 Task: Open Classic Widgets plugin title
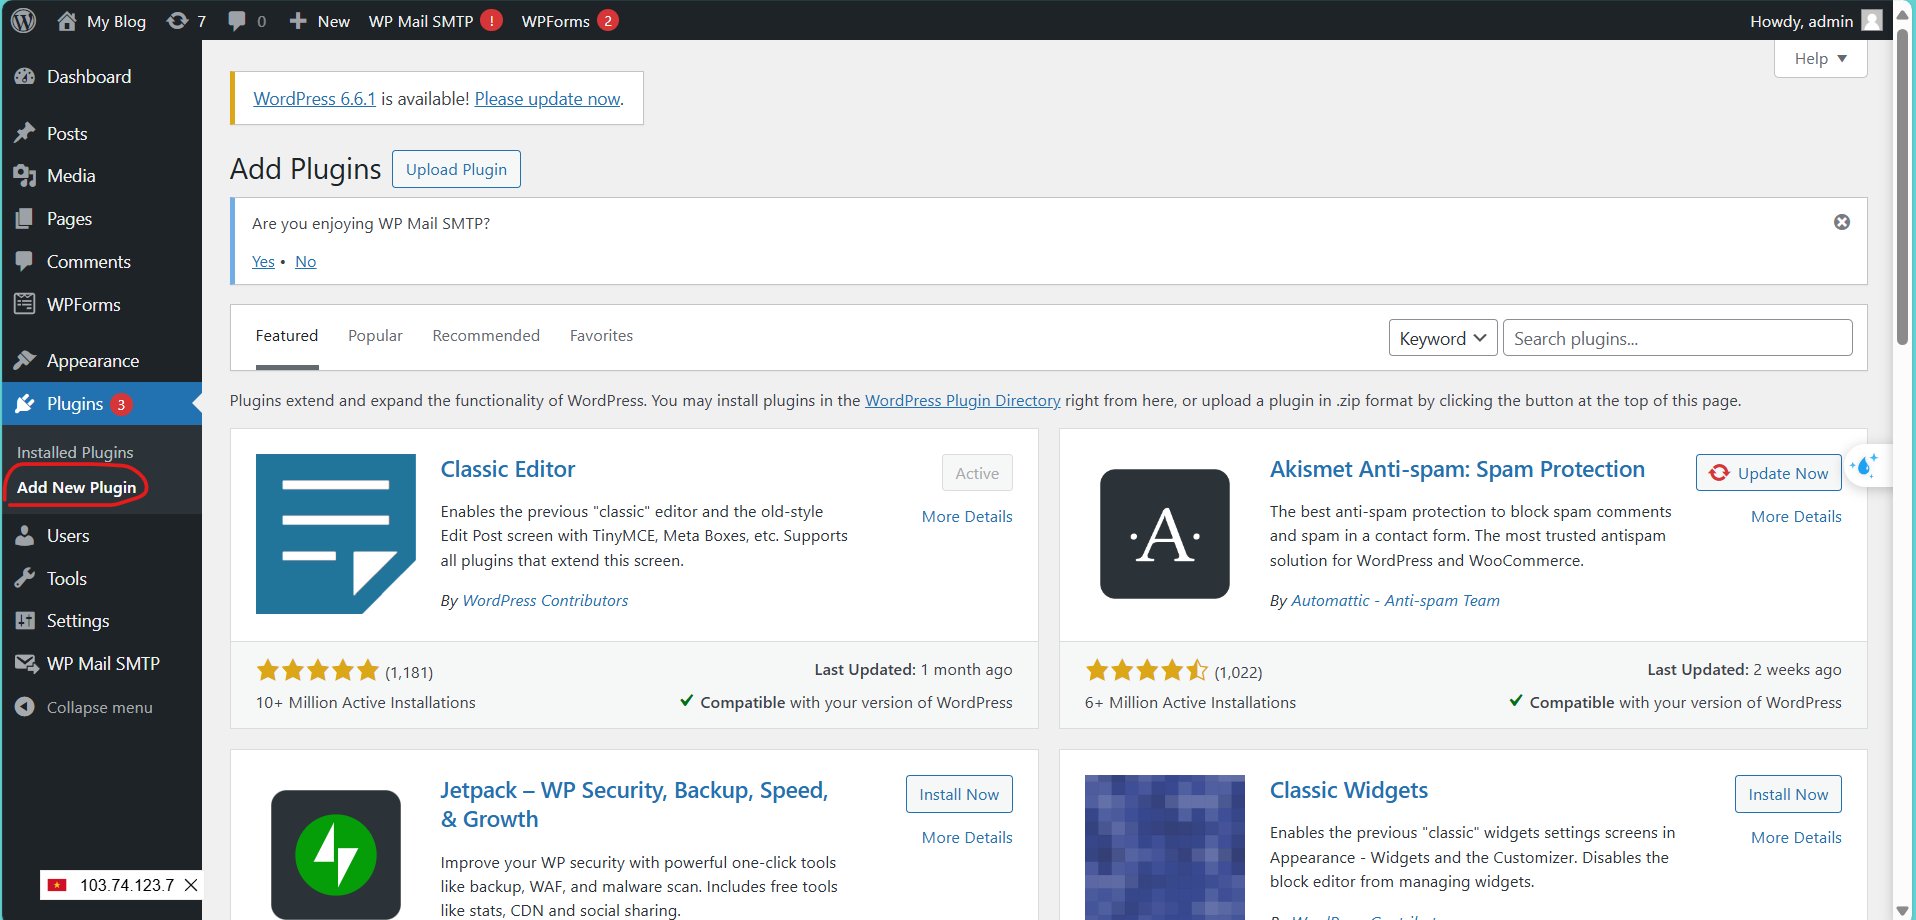tap(1348, 791)
